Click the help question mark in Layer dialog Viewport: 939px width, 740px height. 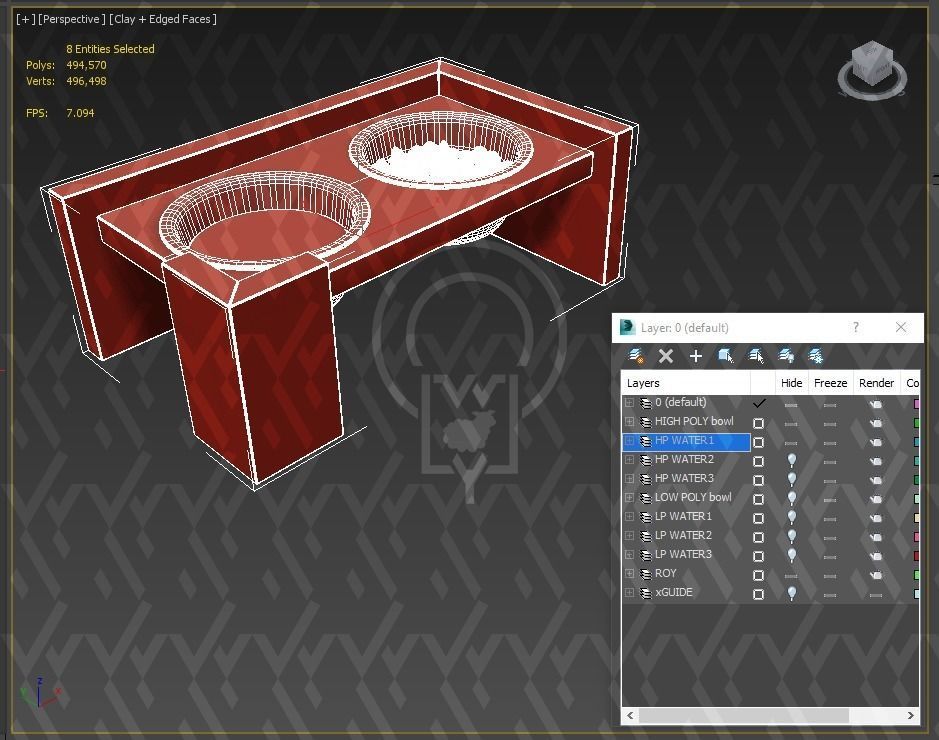coord(856,327)
